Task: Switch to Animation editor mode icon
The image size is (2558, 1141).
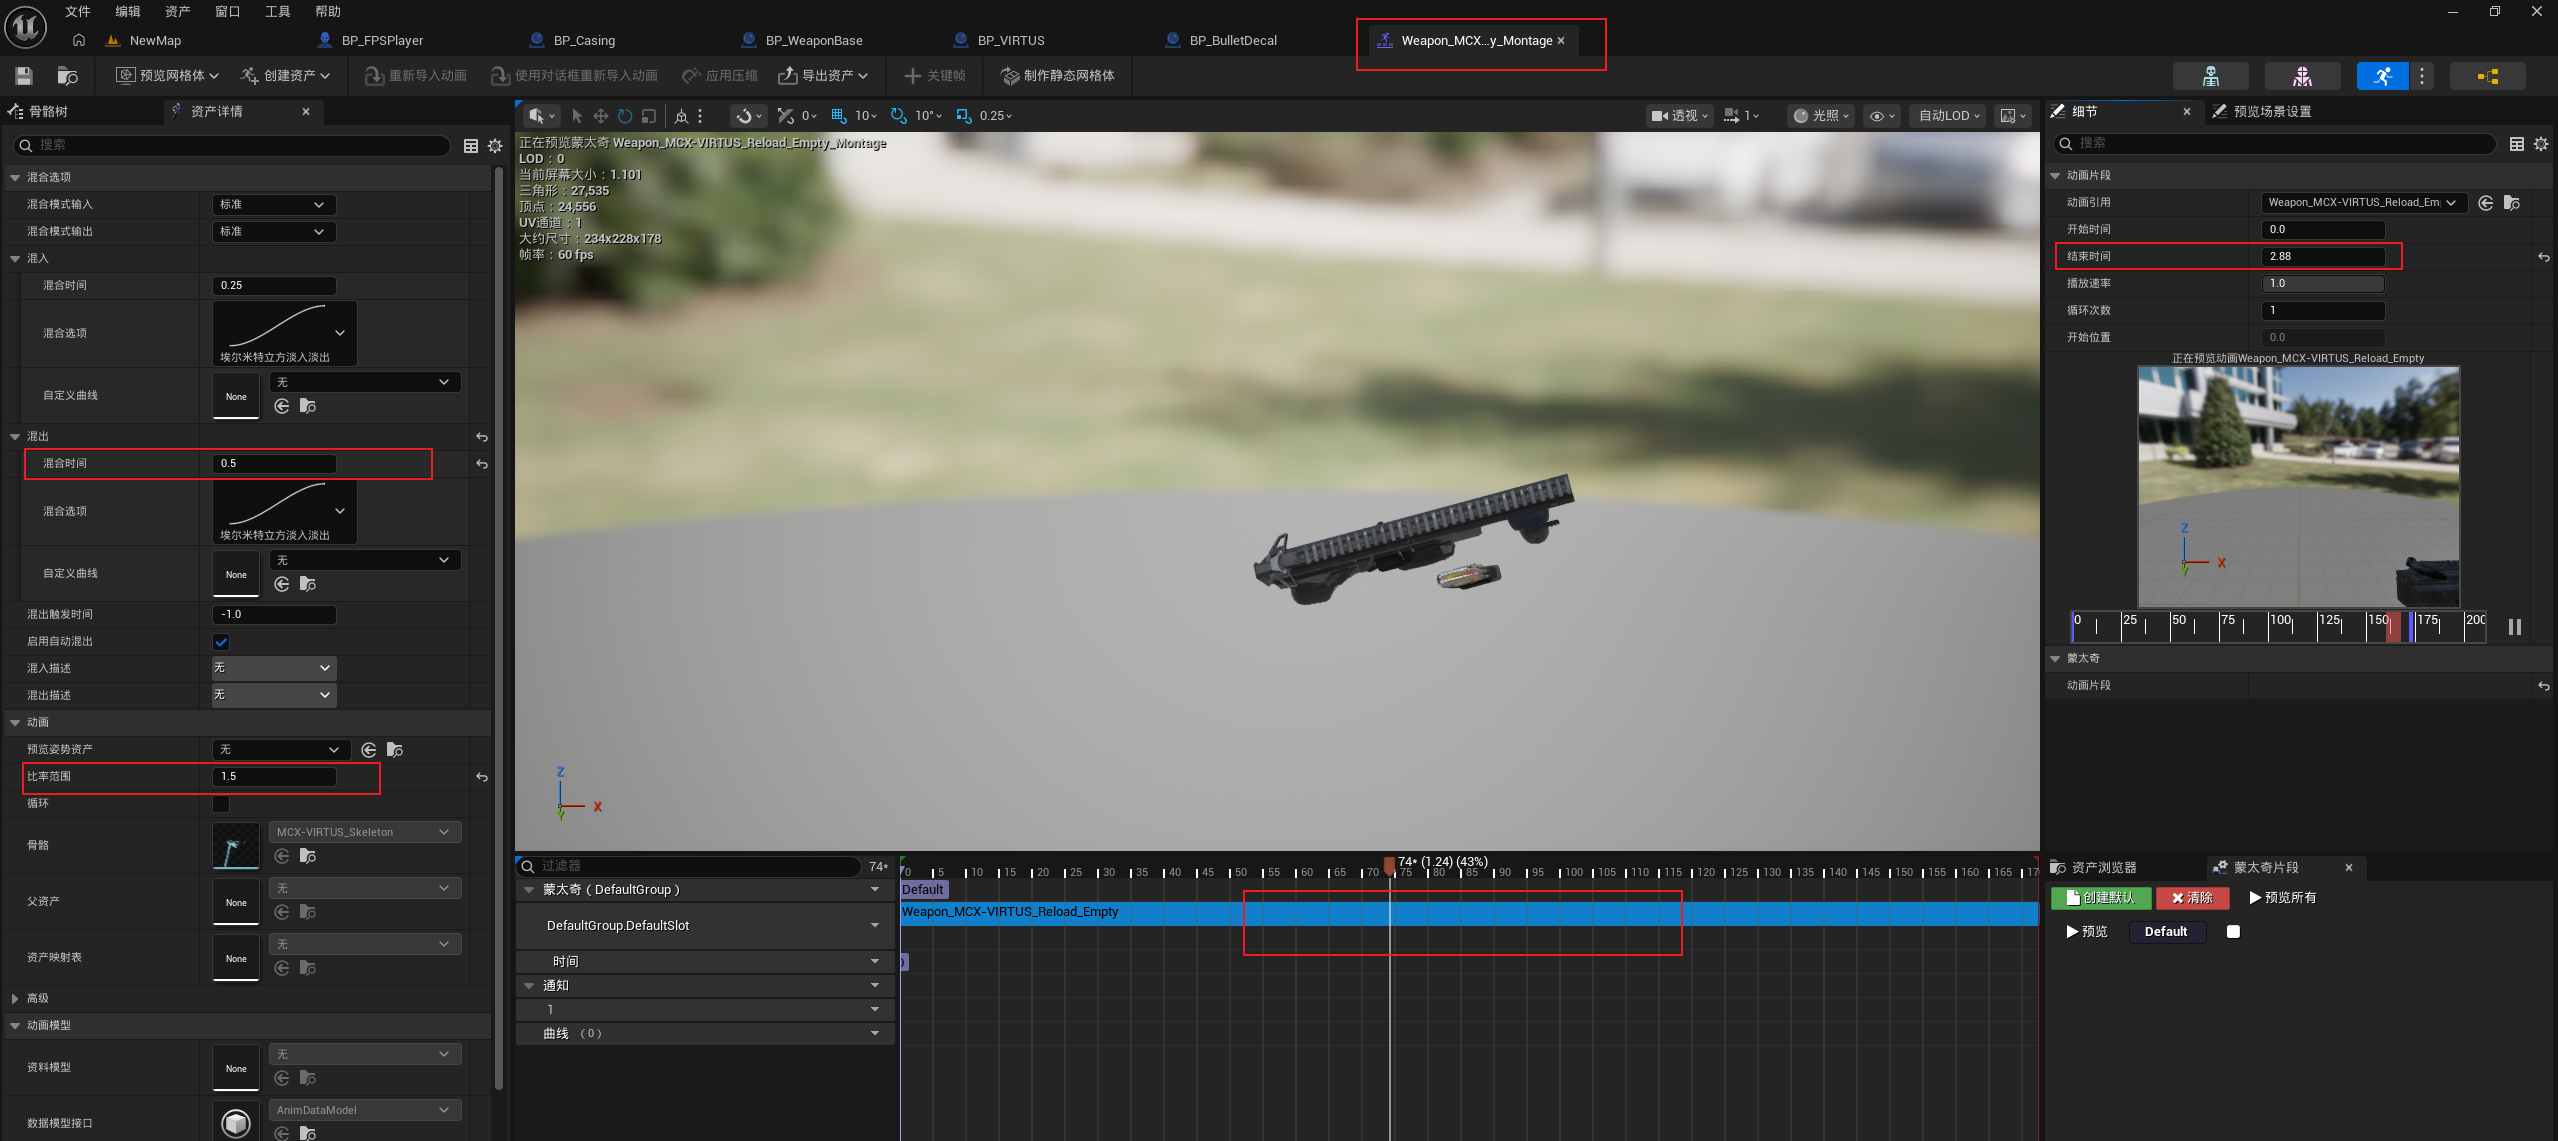Action: click(x=2383, y=76)
